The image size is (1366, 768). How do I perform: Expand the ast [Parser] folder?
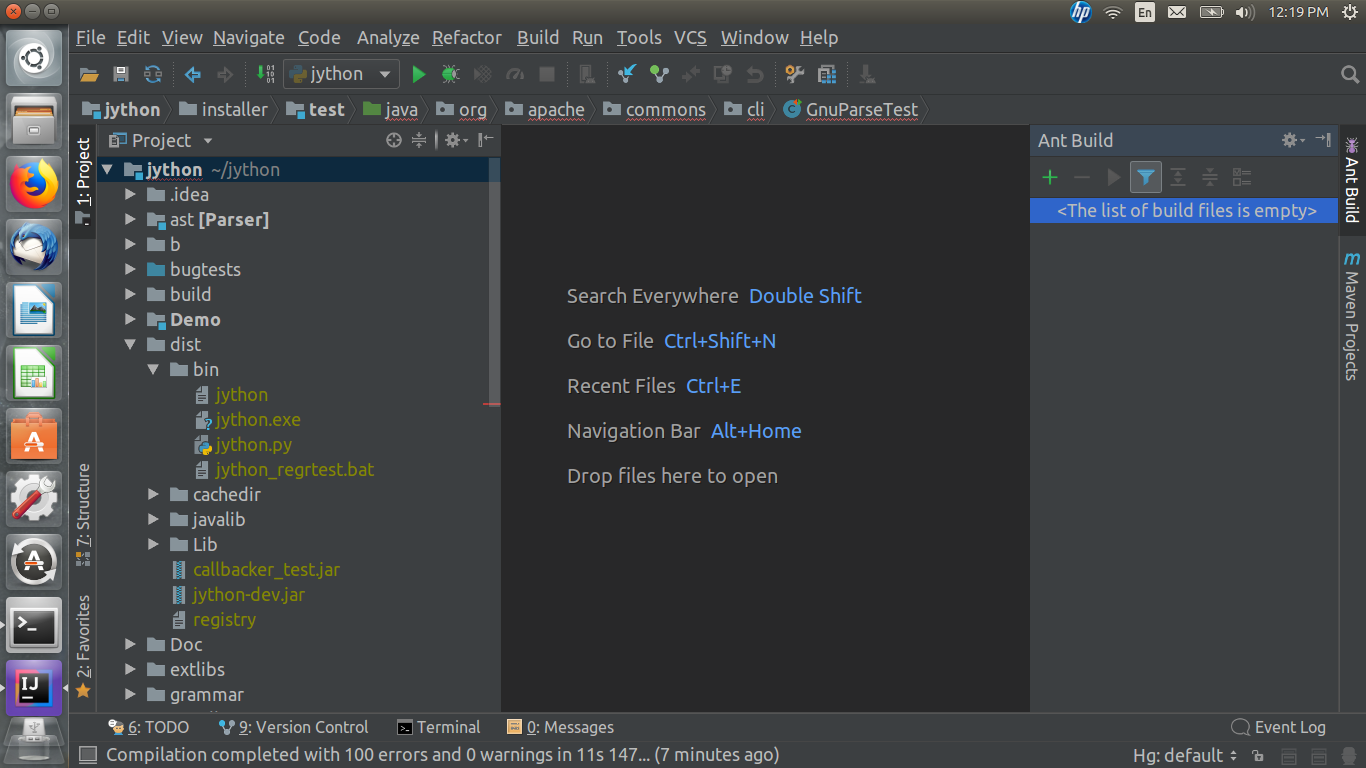pos(131,220)
